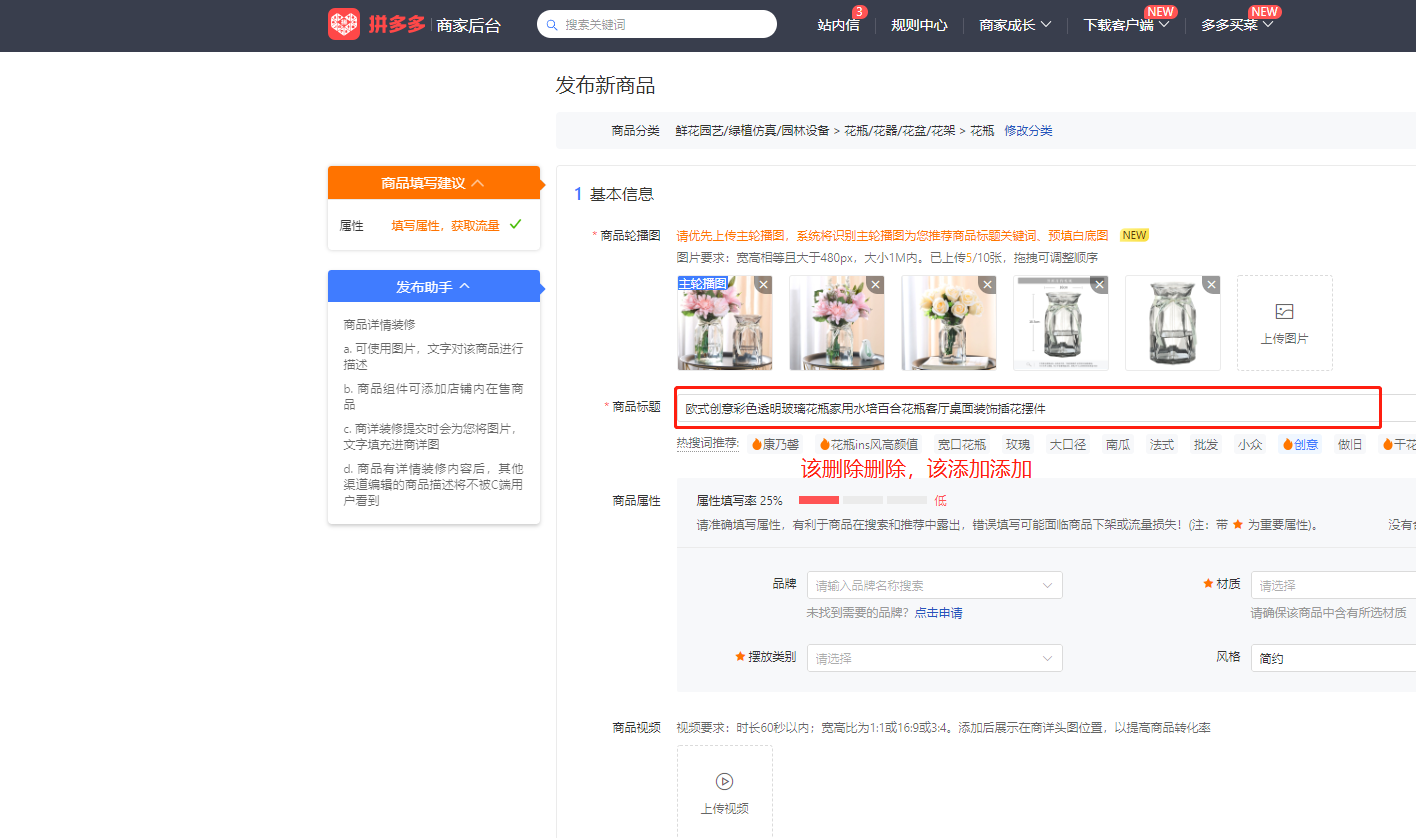Expand the 商家成长 menu
This screenshot has width=1416, height=838.
tap(1015, 25)
